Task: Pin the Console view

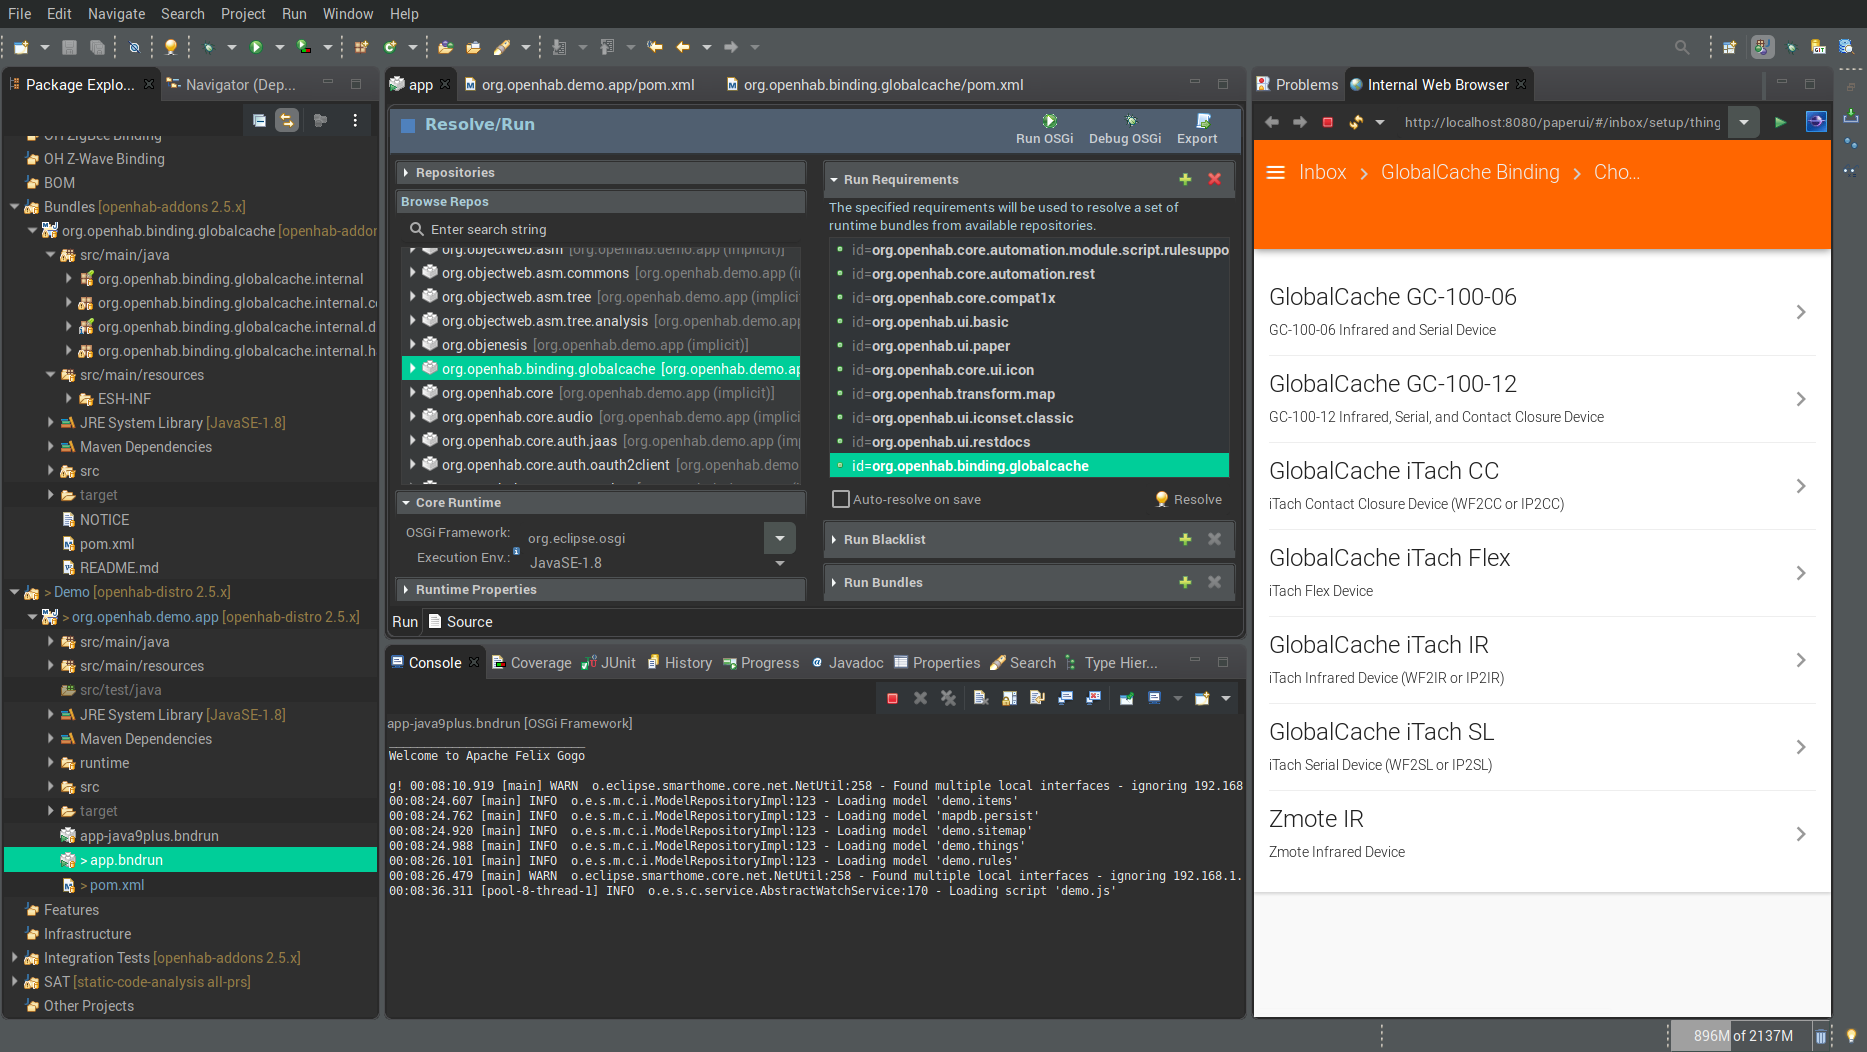Action: click(x=1127, y=698)
